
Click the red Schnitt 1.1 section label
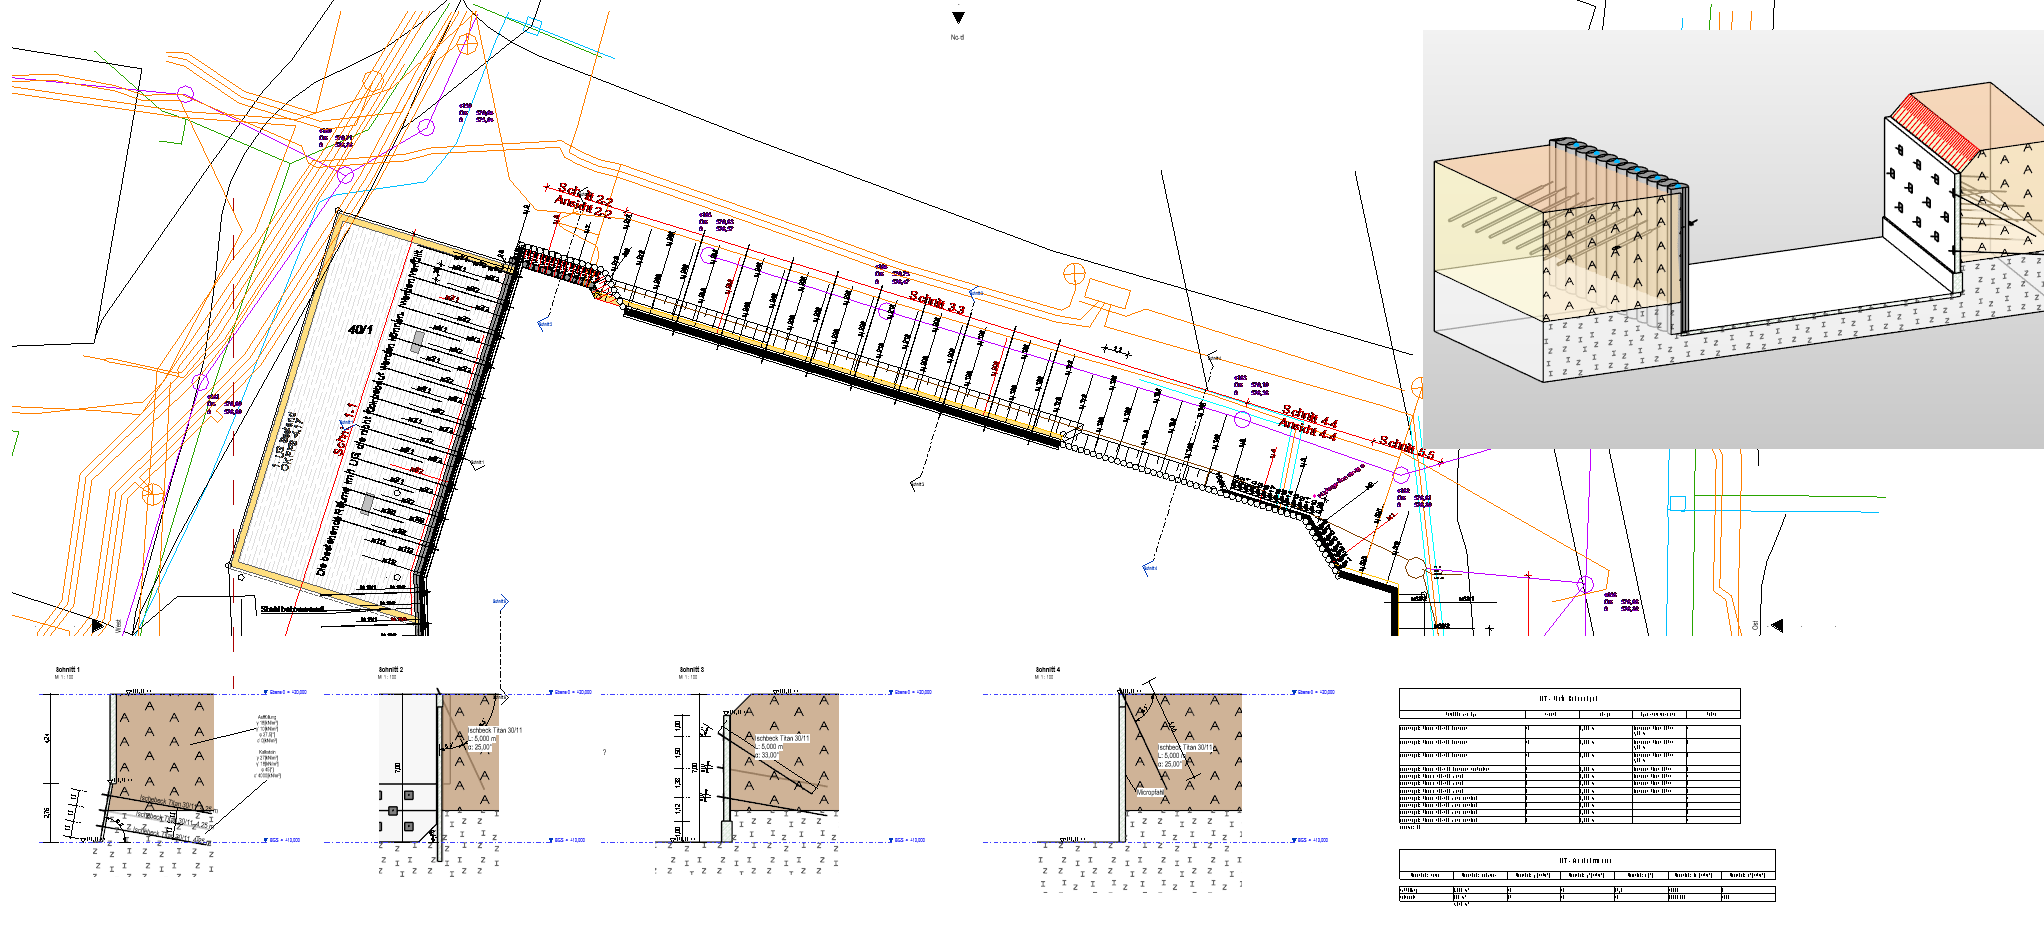pyautogui.click(x=345, y=430)
